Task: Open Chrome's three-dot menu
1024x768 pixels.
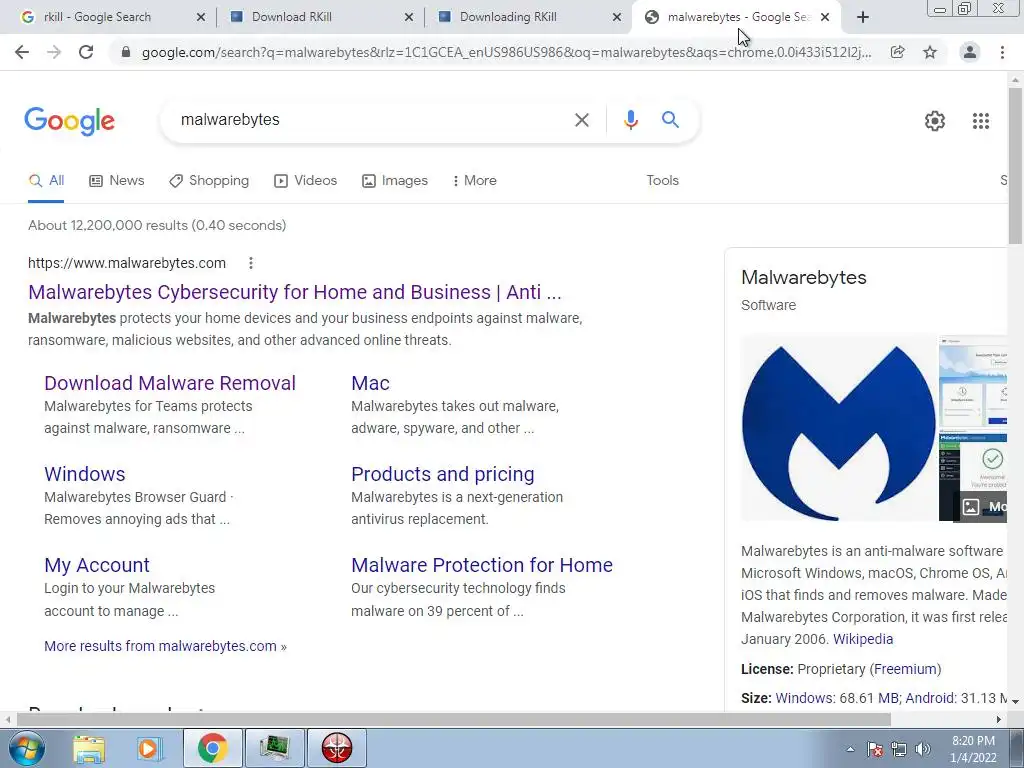Action: coord(1002,52)
